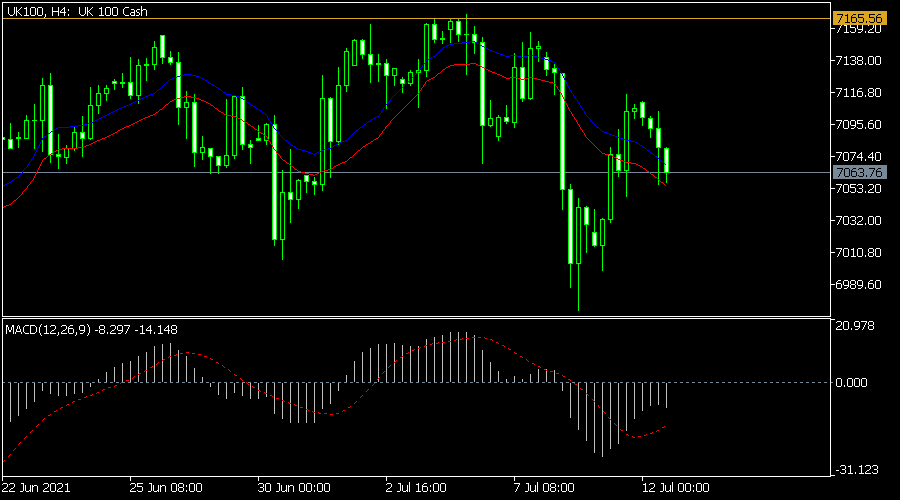Click the '7 Jul 08:00' time label
This screenshot has width=900, height=500.
pyautogui.click(x=544, y=487)
